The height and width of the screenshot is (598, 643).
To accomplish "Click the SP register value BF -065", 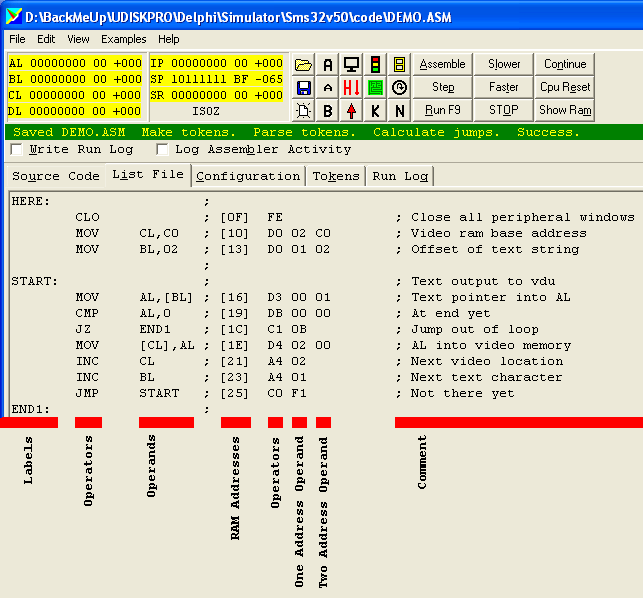I will pos(258,79).
